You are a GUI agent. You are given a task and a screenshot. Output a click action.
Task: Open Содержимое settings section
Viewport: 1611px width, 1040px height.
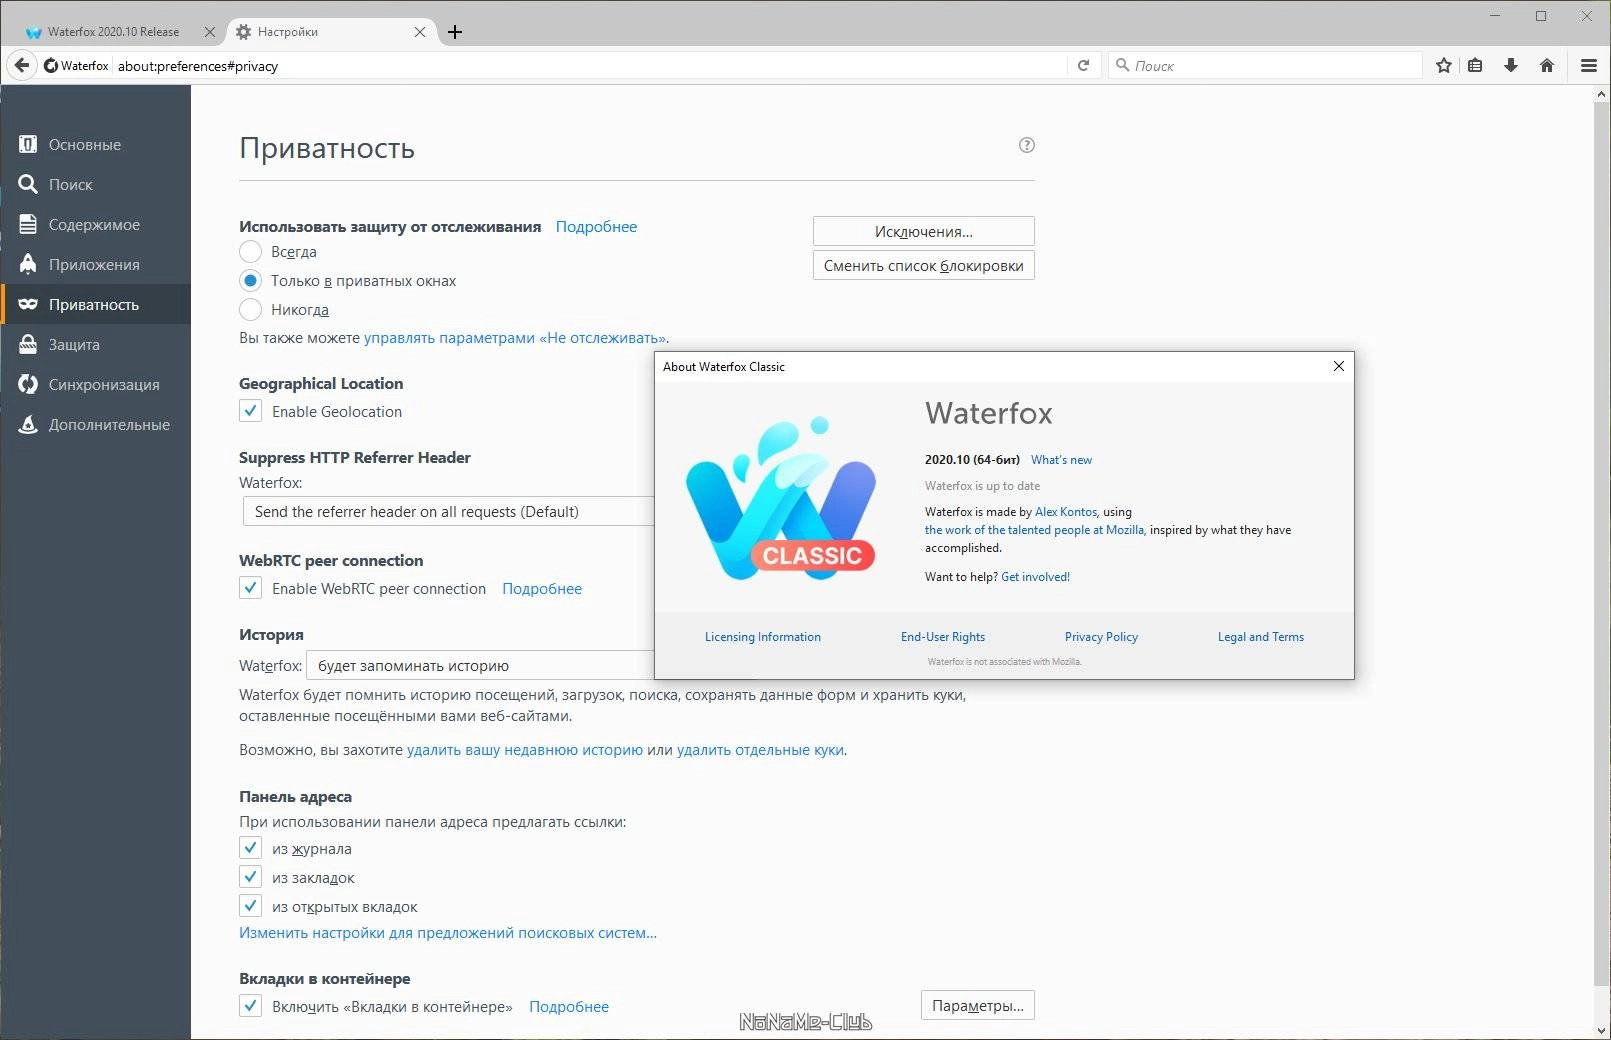95,224
